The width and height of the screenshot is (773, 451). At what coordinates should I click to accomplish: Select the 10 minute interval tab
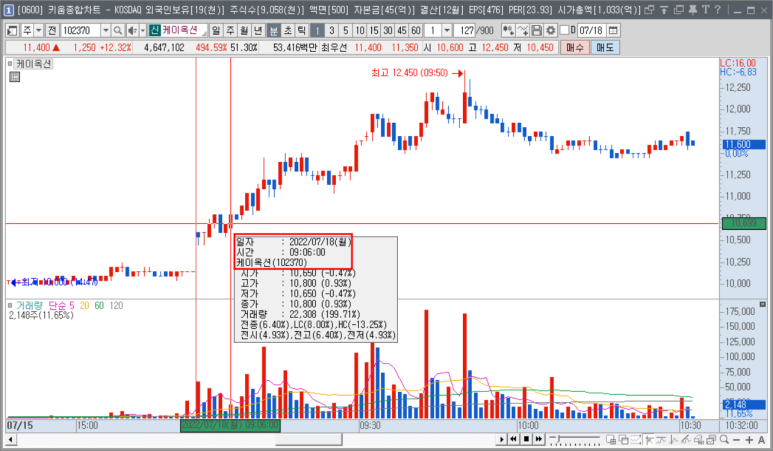click(359, 31)
